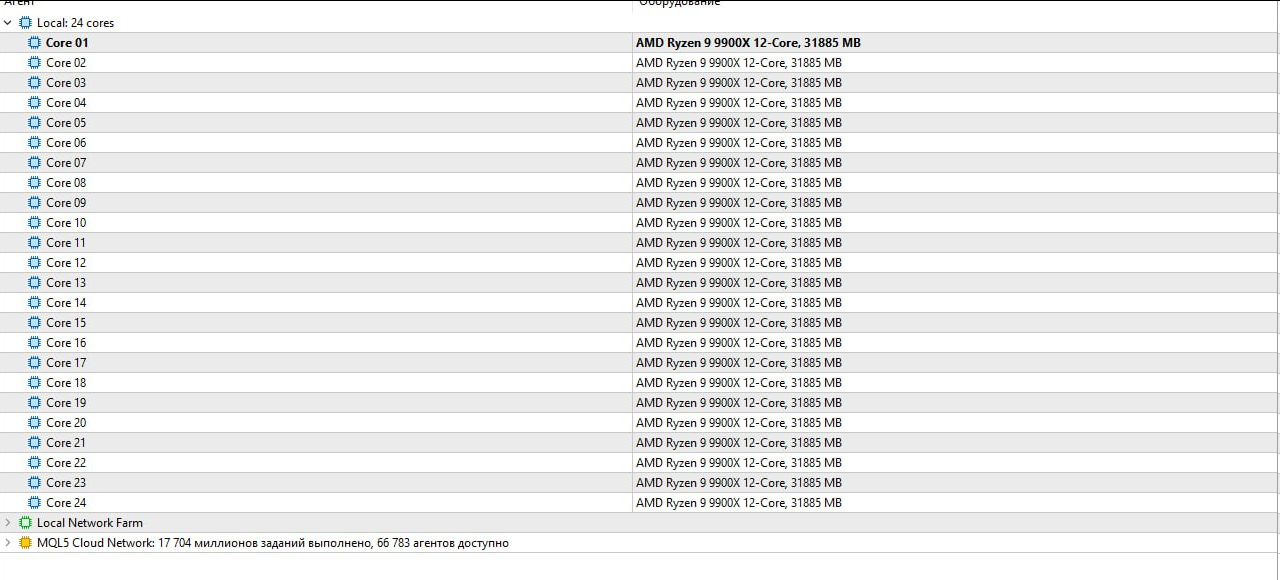Viewport: 1280px width, 580px height.
Task: Click the Core 05 agent icon
Action: coord(35,122)
